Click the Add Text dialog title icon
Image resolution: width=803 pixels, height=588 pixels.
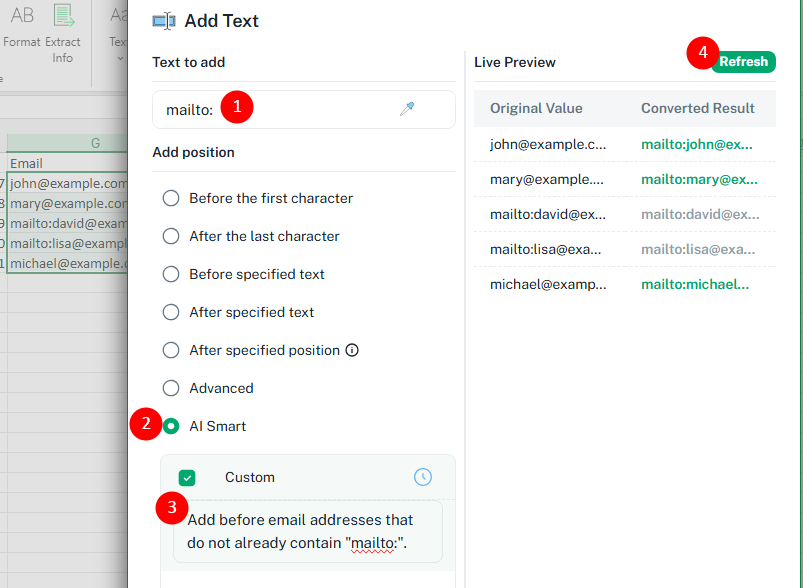164,22
